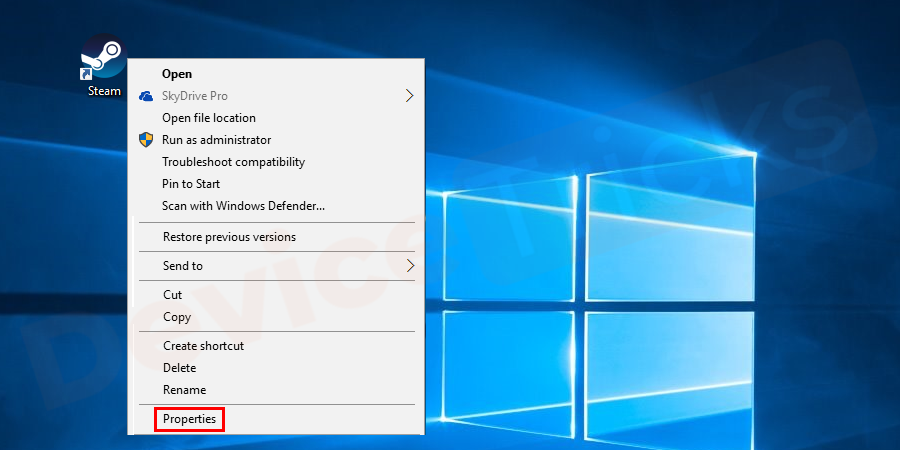Click the Send to label

tap(183, 266)
